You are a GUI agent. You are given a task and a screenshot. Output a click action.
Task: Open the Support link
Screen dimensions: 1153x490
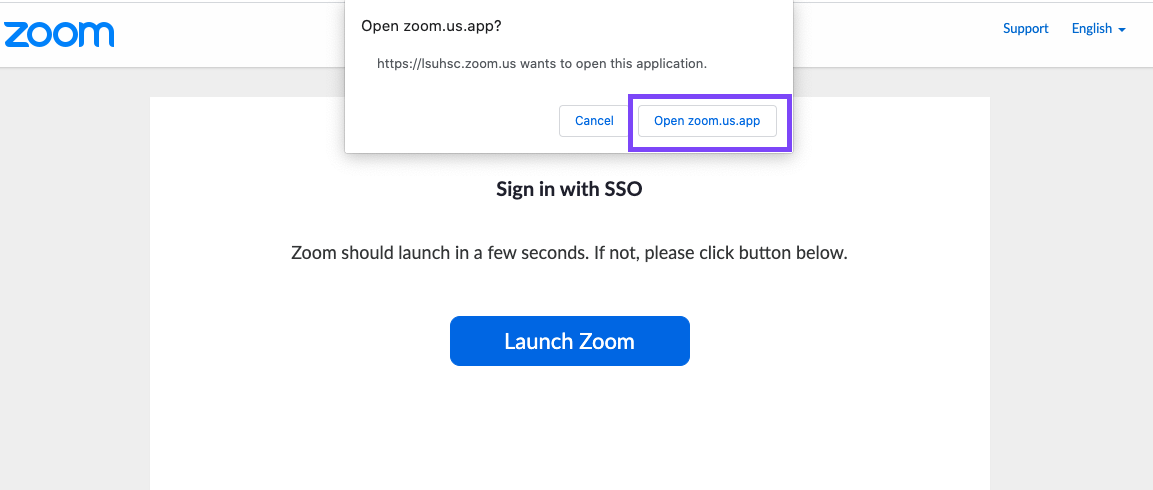point(1025,29)
